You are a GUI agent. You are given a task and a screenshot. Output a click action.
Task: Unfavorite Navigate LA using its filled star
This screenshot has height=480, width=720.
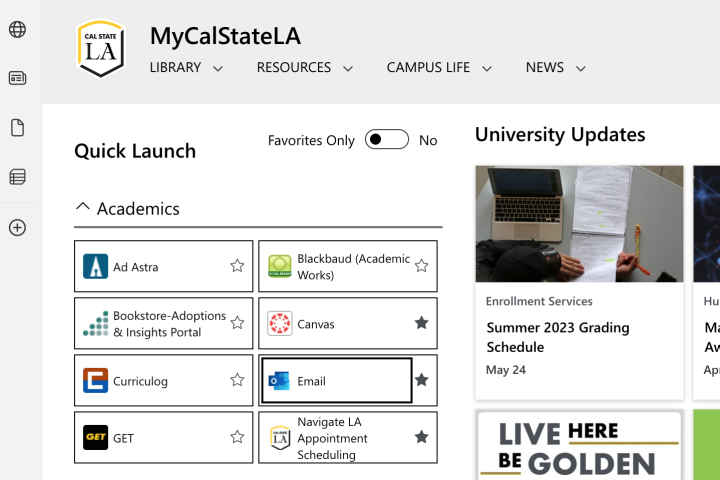pyautogui.click(x=421, y=436)
